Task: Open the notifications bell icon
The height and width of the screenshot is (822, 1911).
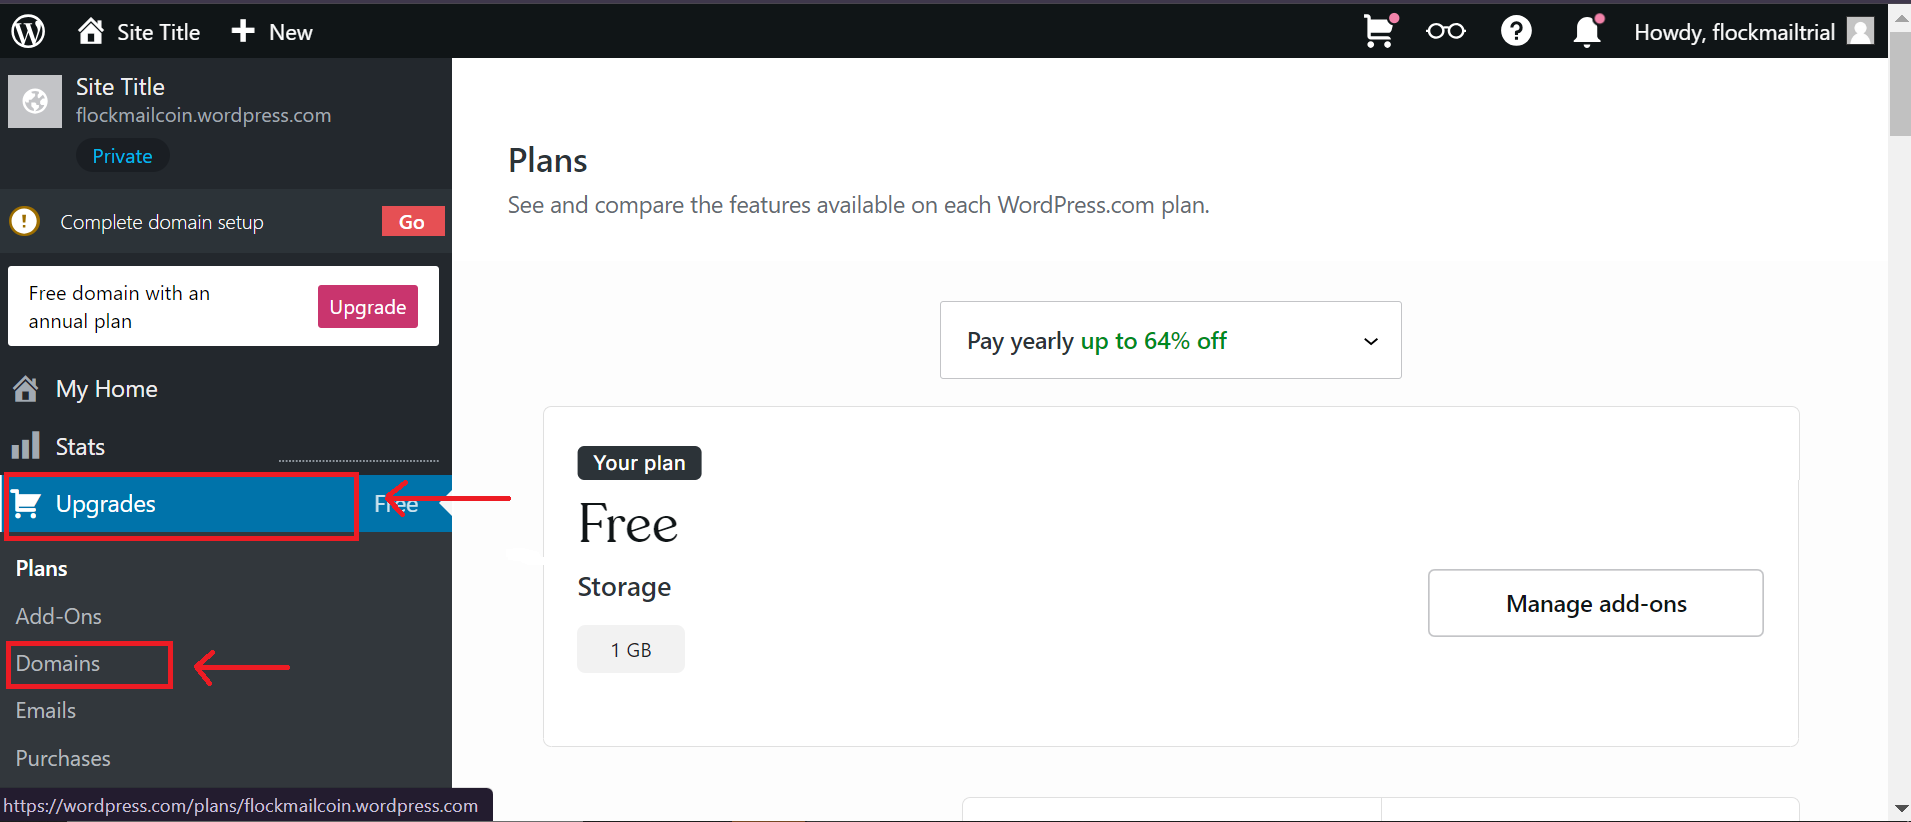Action: (1587, 31)
